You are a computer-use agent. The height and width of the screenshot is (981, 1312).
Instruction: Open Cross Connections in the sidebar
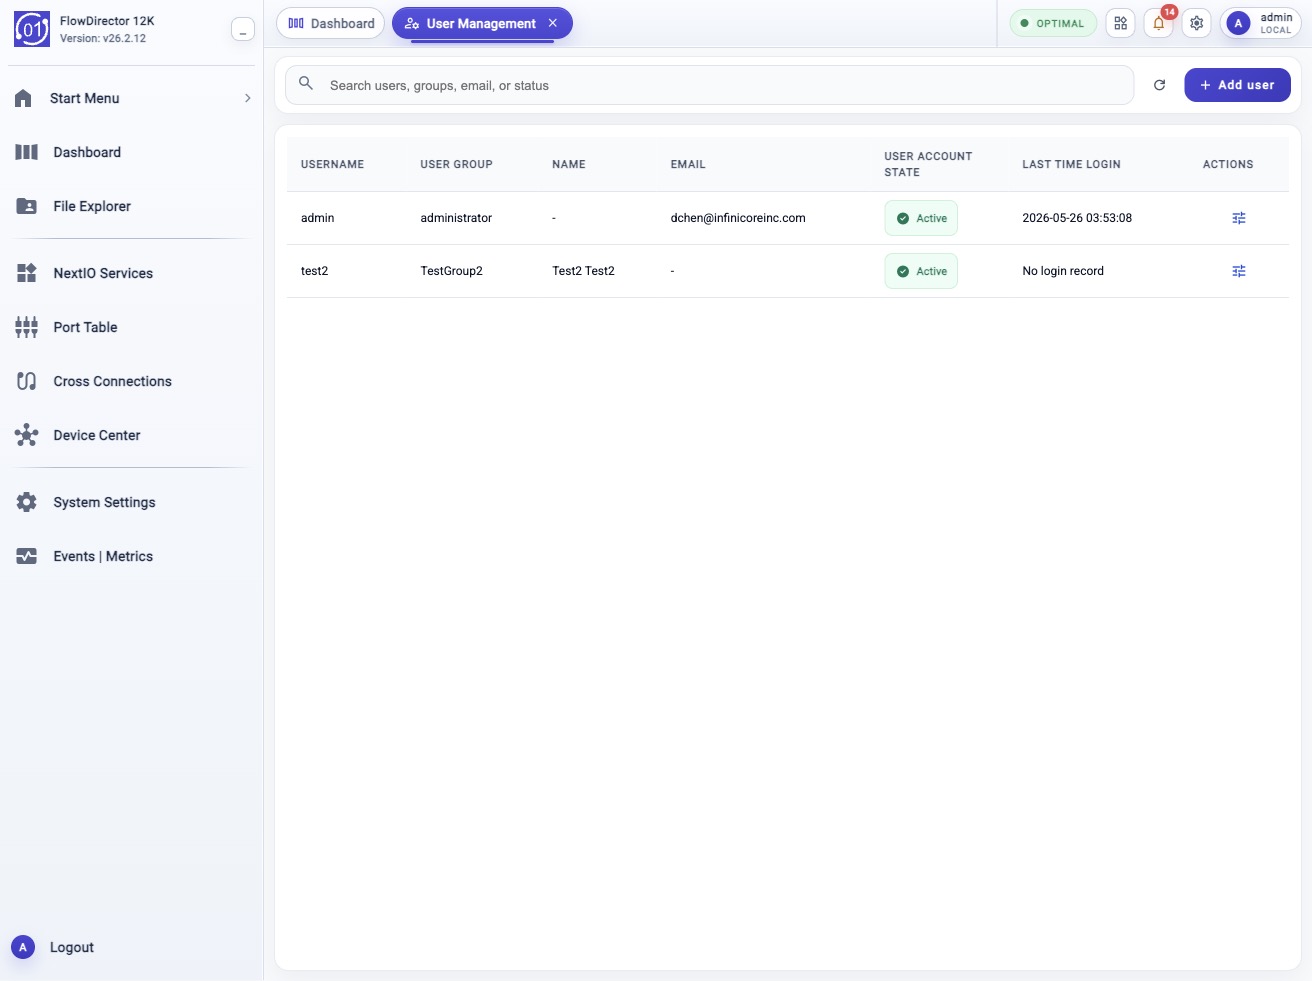pos(132,381)
